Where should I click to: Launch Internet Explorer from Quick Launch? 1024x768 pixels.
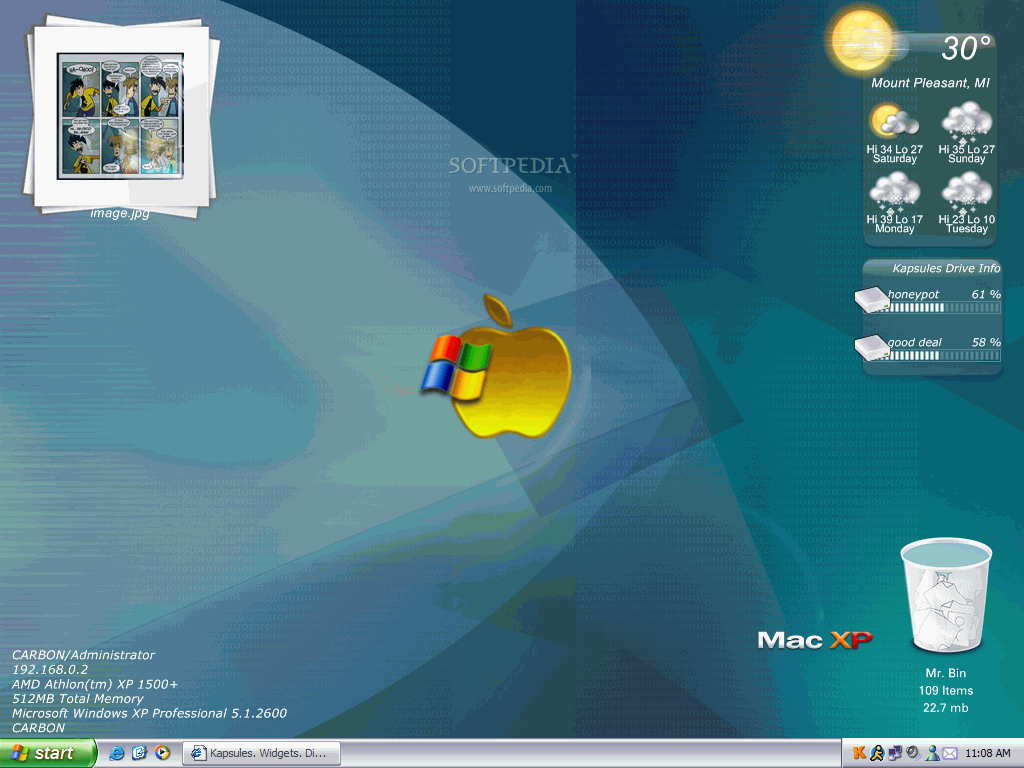[x=117, y=753]
